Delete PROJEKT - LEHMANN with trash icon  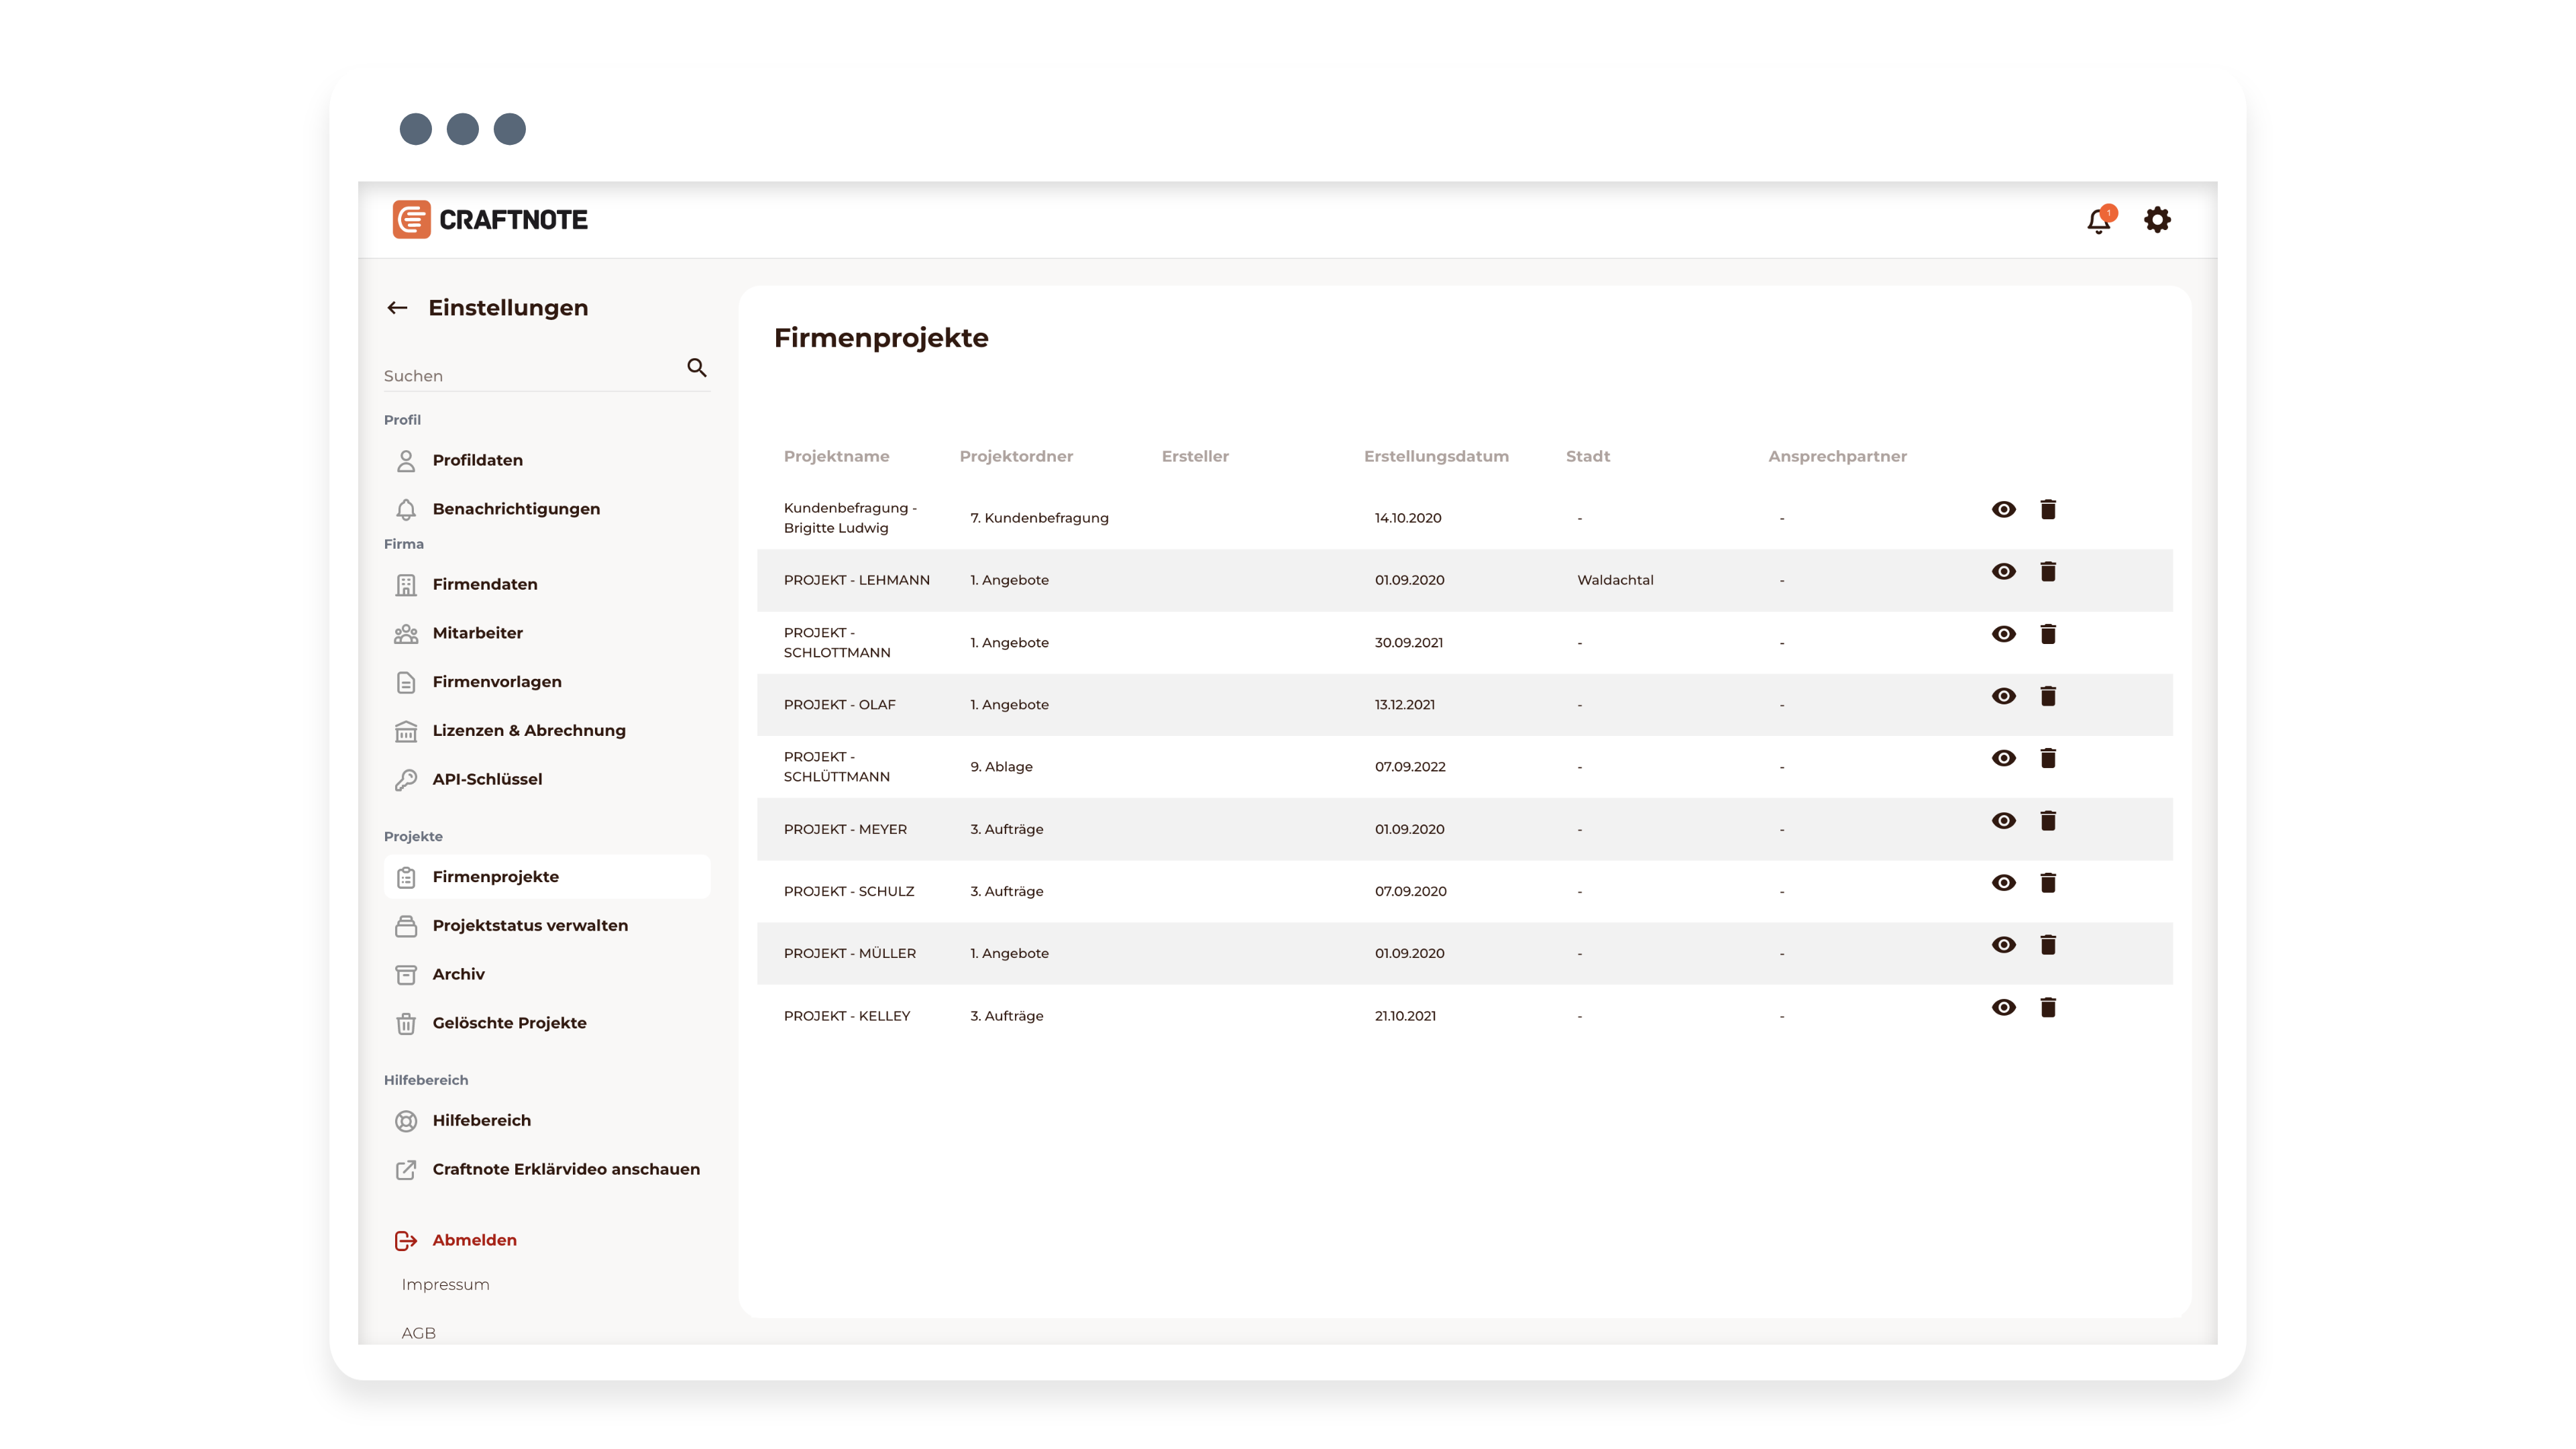click(2048, 572)
